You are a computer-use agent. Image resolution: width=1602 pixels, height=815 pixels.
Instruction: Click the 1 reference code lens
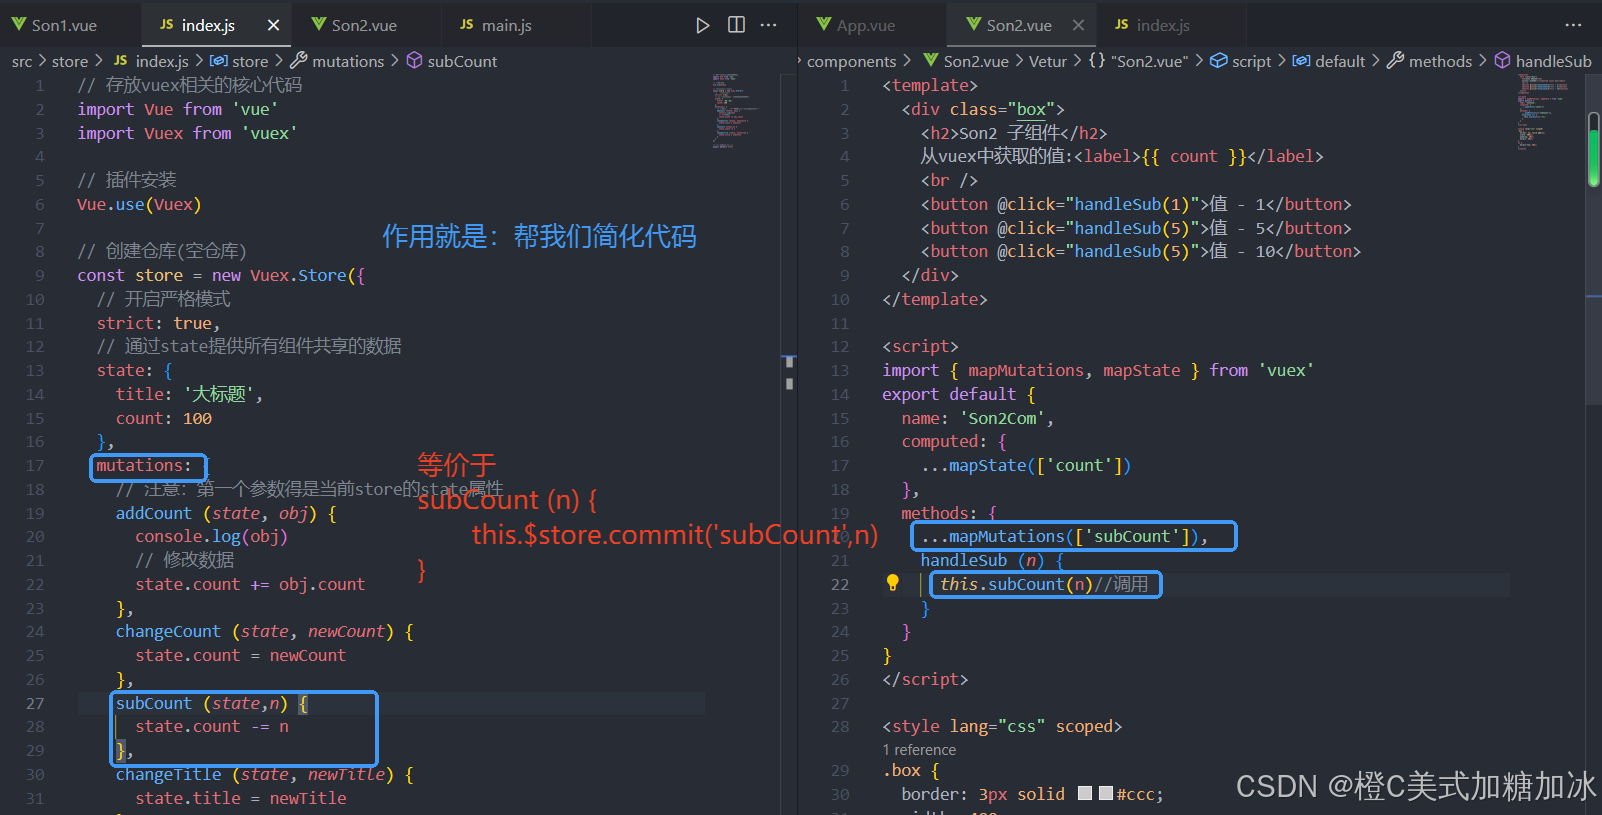[x=919, y=749]
